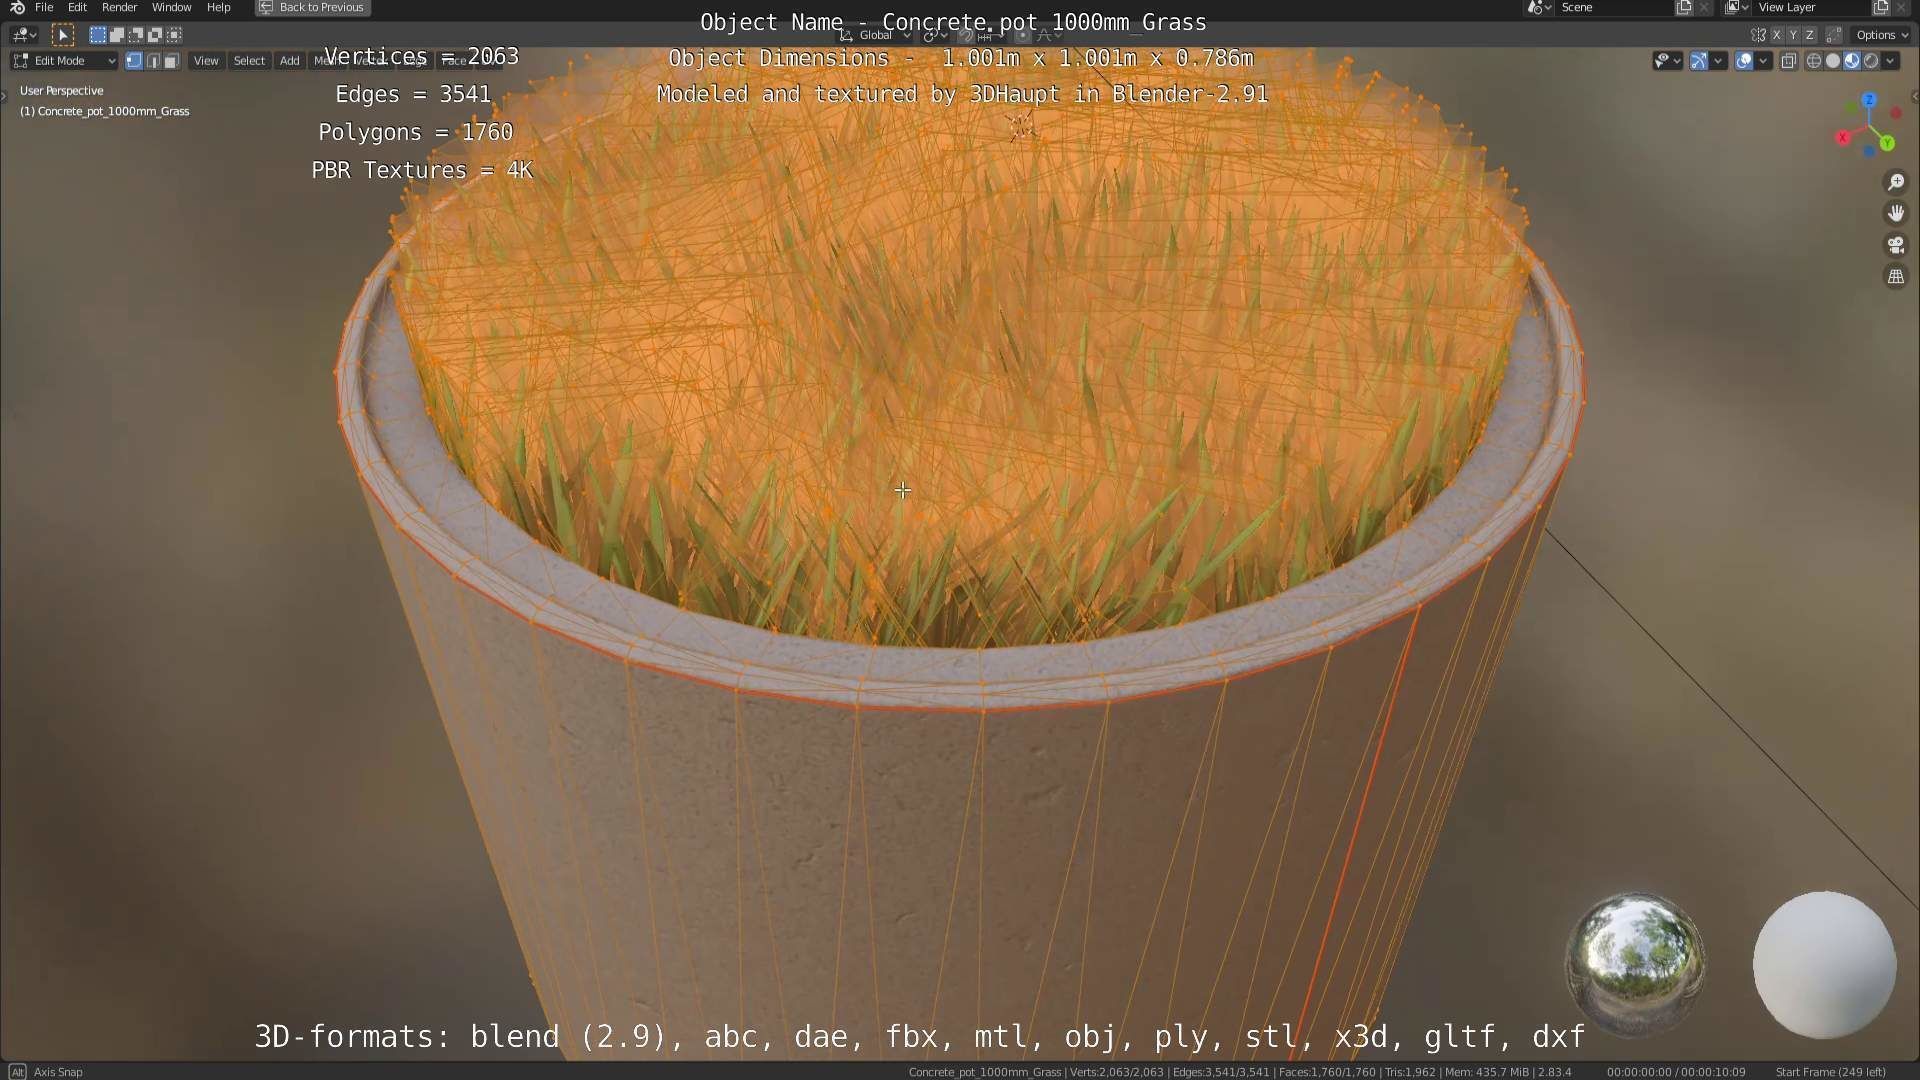The width and height of the screenshot is (1920, 1080).
Task: Add a new View Layer via copy icon
Action: pyautogui.click(x=1881, y=7)
